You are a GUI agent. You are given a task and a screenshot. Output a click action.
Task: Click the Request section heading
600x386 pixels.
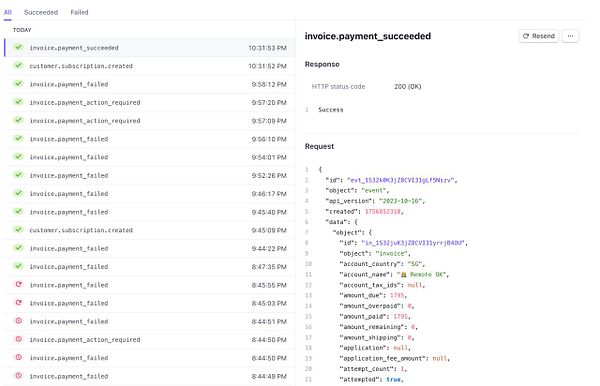tap(319, 146)
